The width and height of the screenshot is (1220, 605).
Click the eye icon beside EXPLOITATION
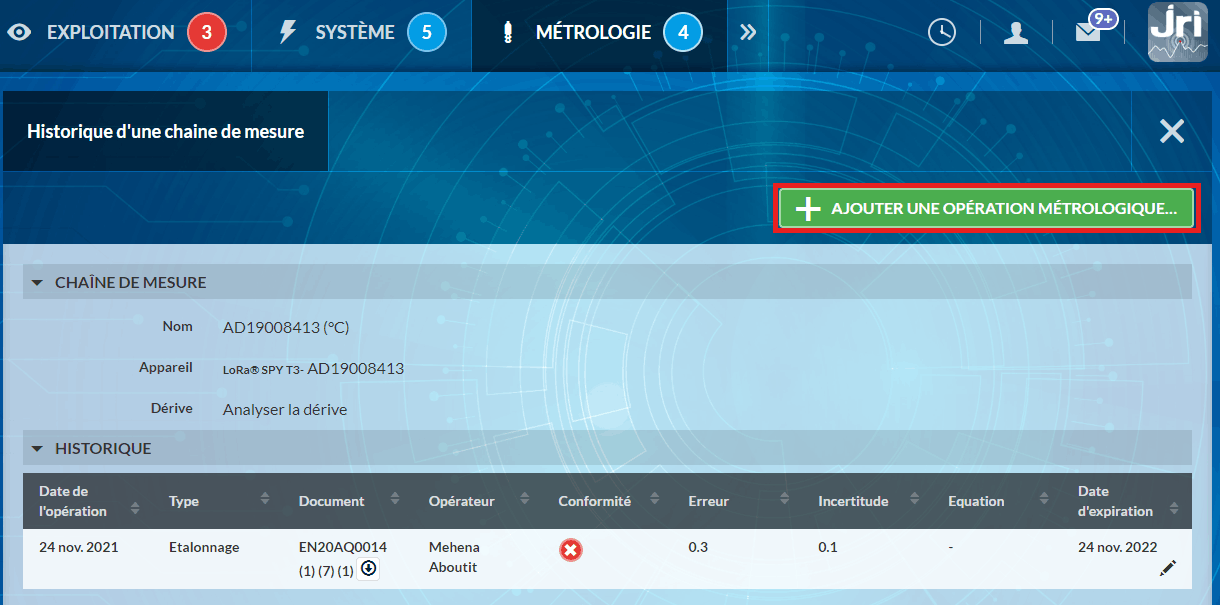[x=19, y=32]
